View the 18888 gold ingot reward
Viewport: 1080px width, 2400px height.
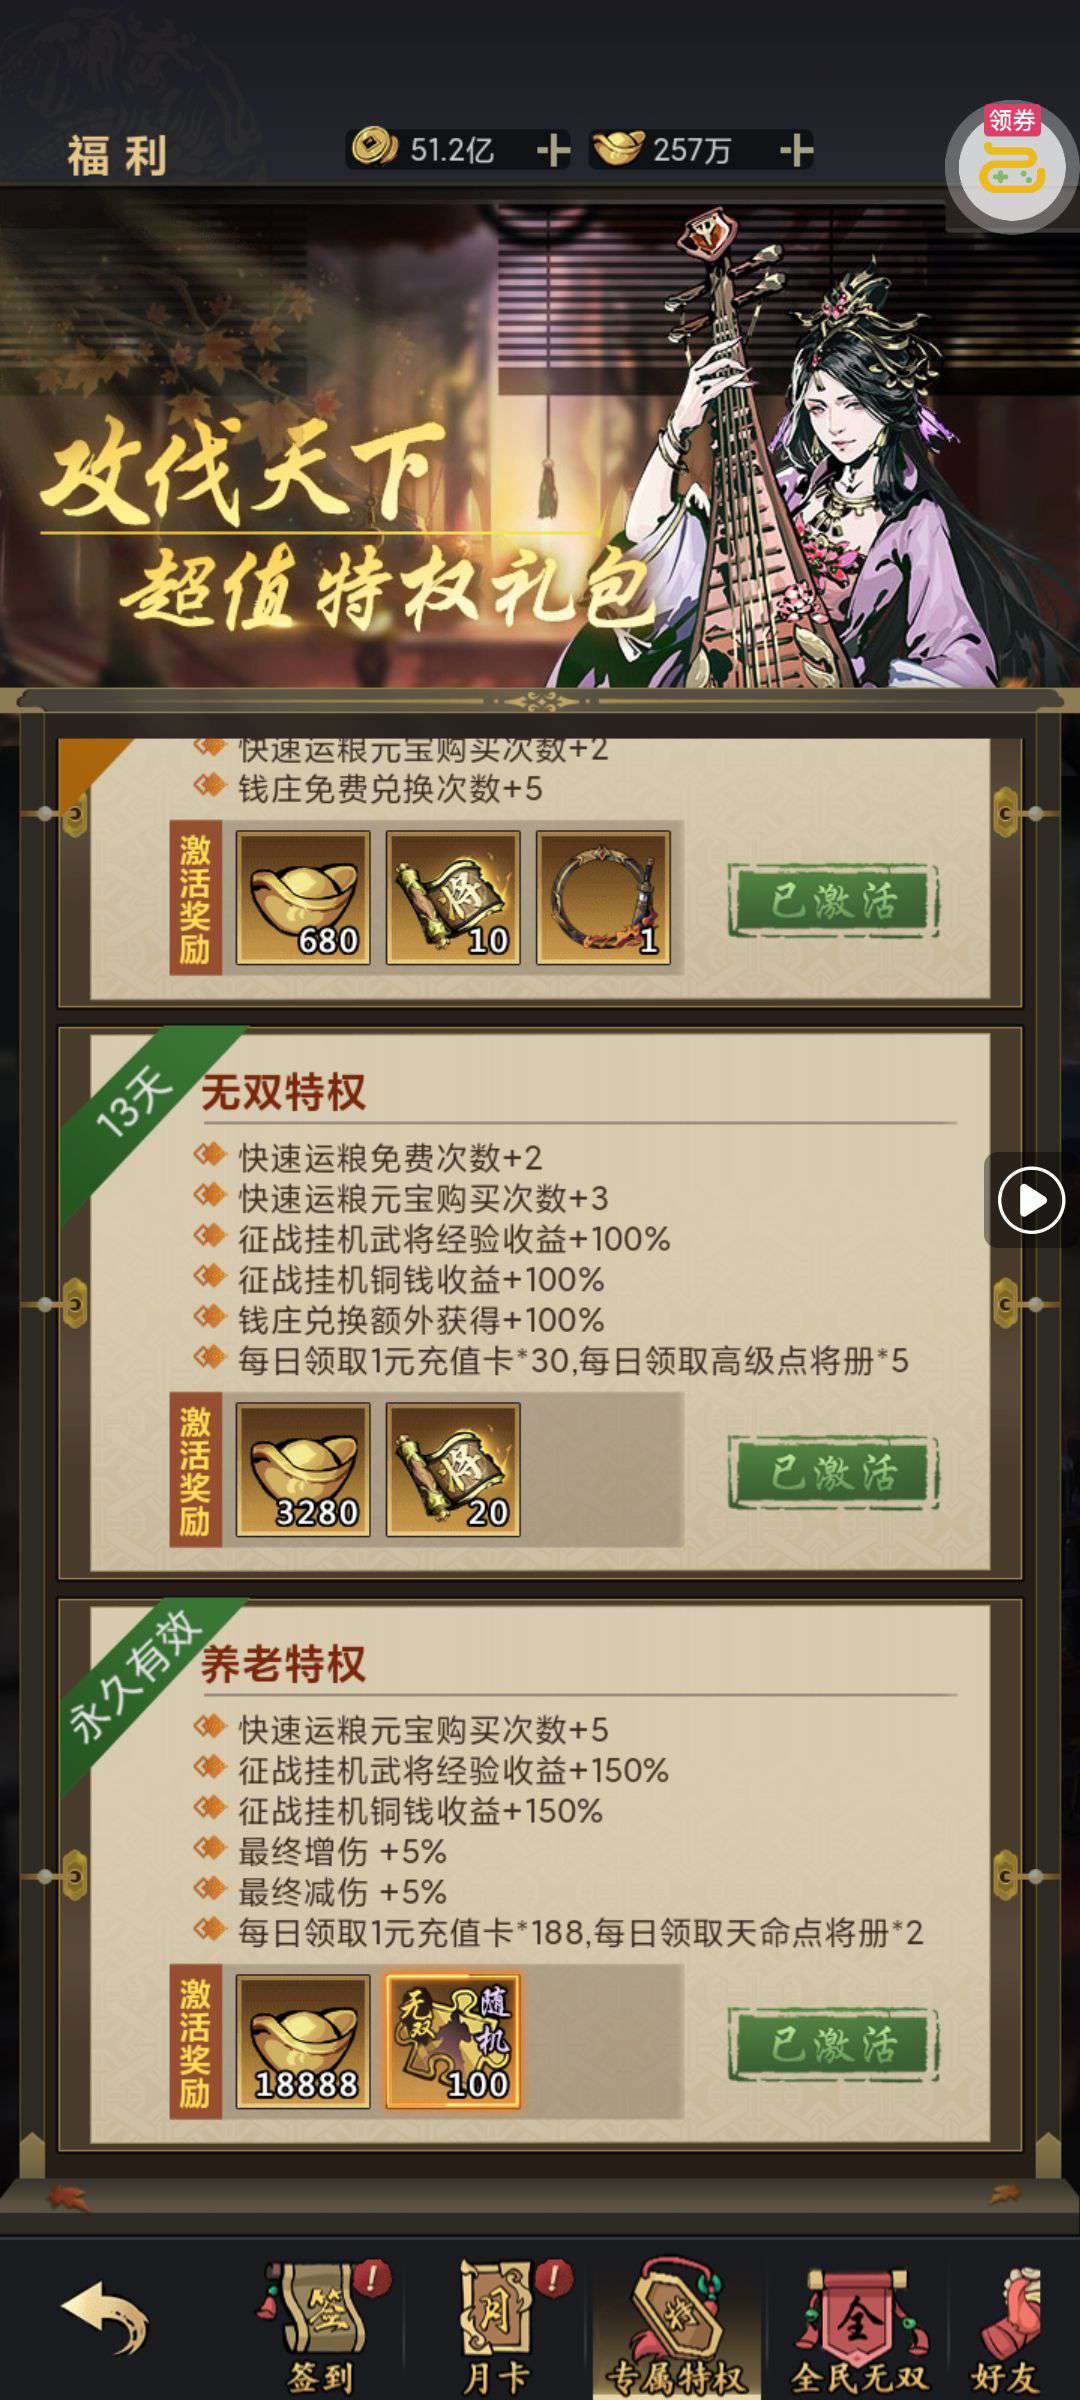click(x=303, y=2041)
